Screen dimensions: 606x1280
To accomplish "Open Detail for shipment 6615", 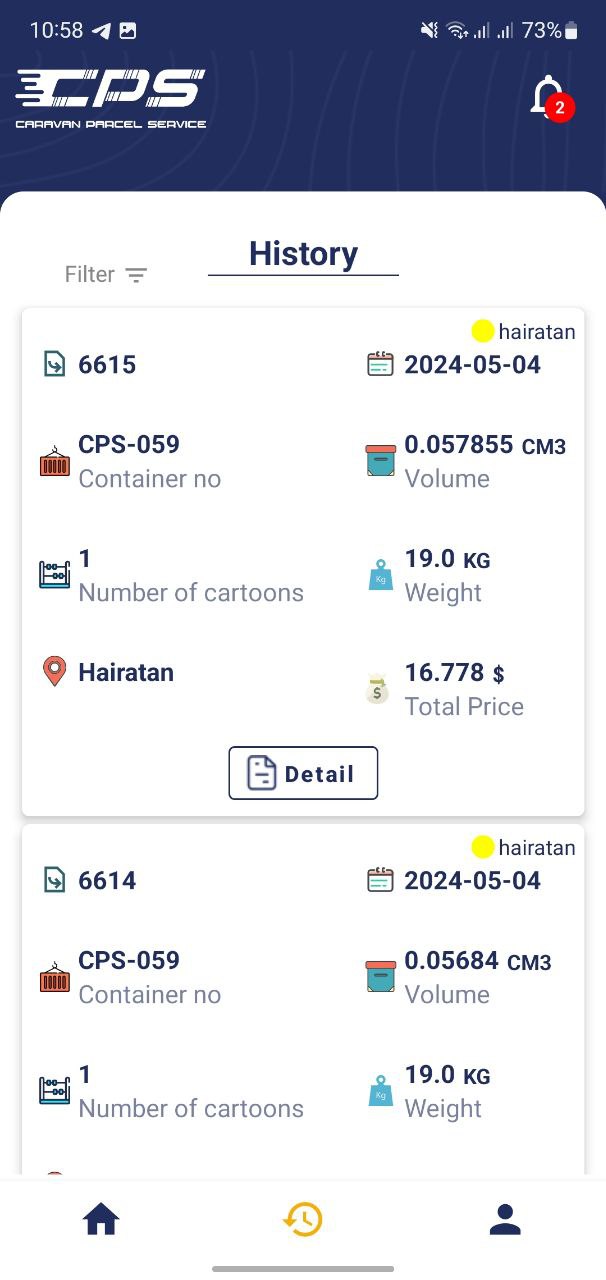I will point(303,773).
